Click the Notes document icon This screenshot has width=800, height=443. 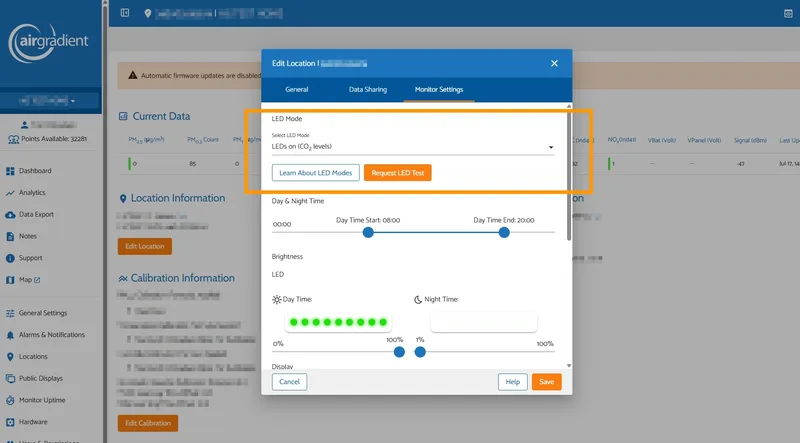10,236
